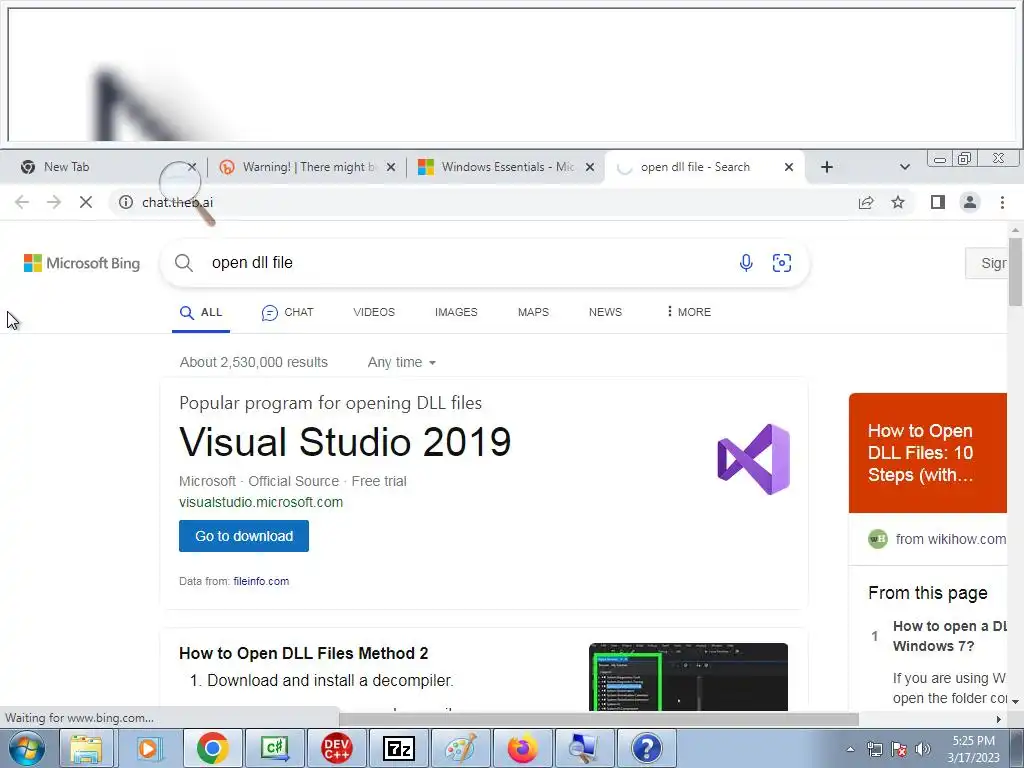Go to Microsoft Bing home logo
This screenshot has height=768, width=1024.
(x=82, y=263)
